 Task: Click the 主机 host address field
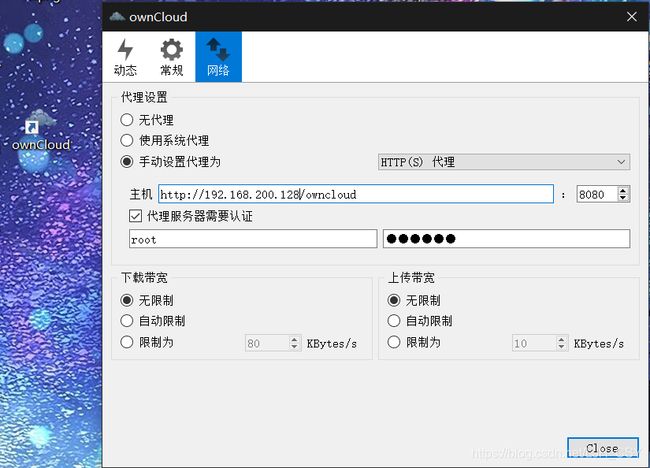click(x=355, y=194)
